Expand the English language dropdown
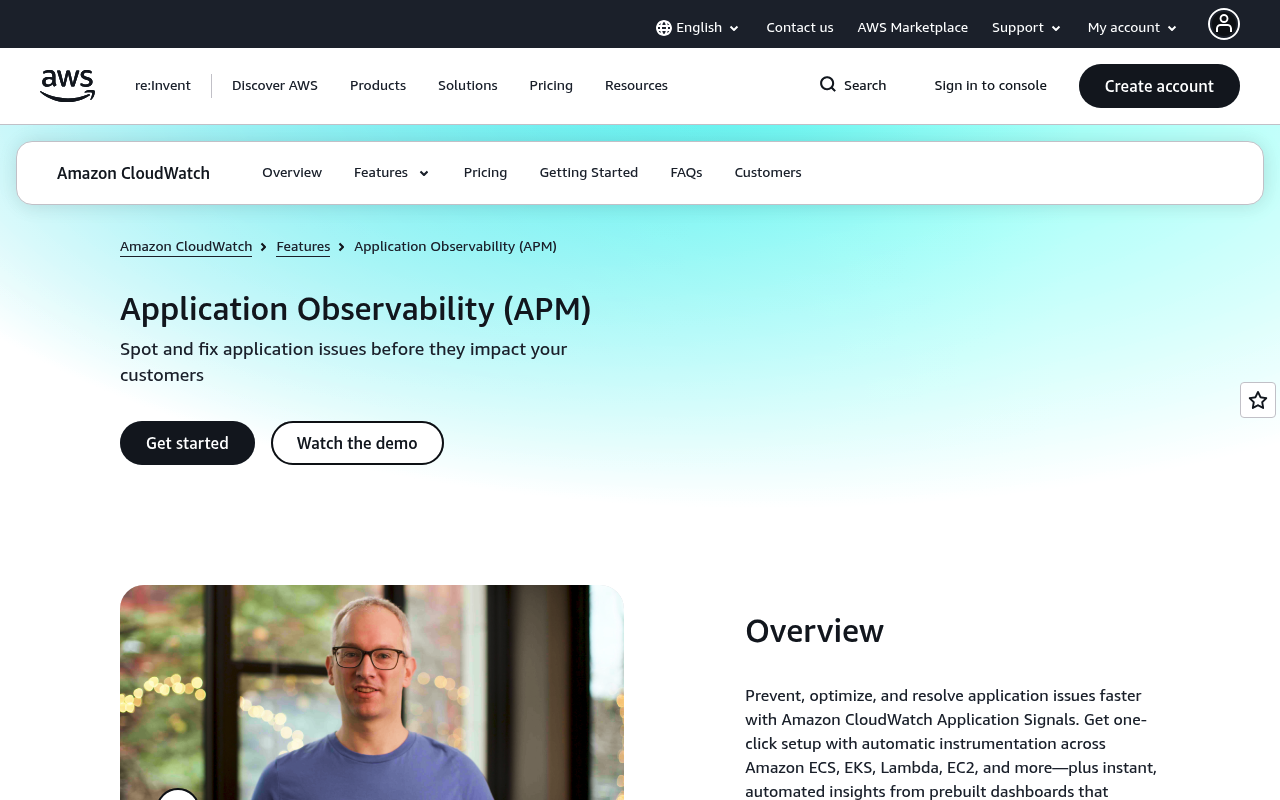 click(698, 28)
